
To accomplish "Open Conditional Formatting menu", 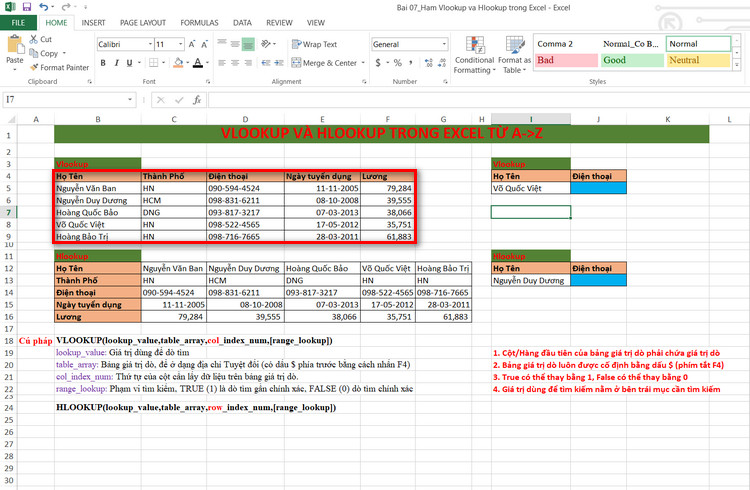I will [x=474, y=55].
